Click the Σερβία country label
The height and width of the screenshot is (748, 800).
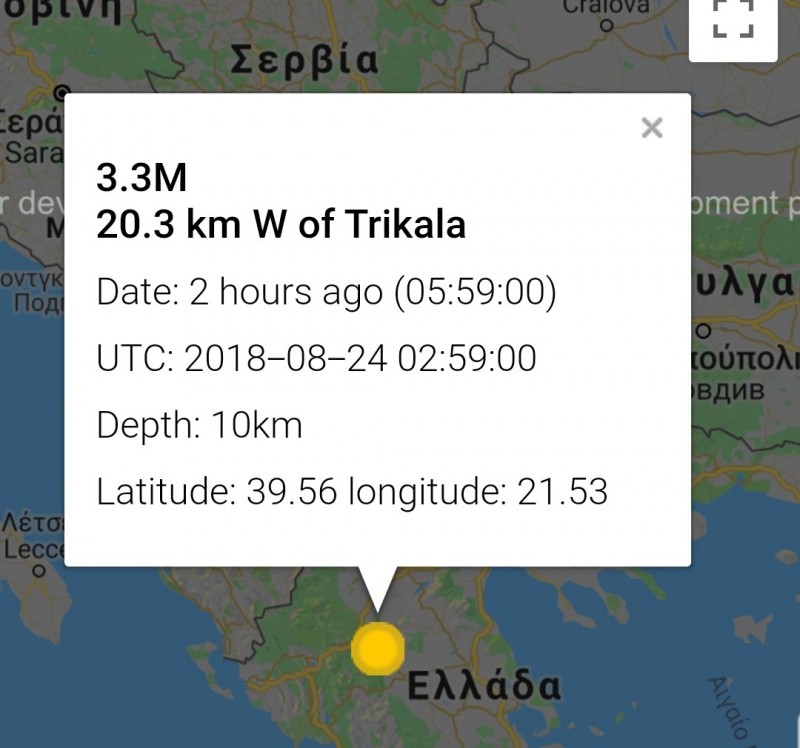coord(304,61)
